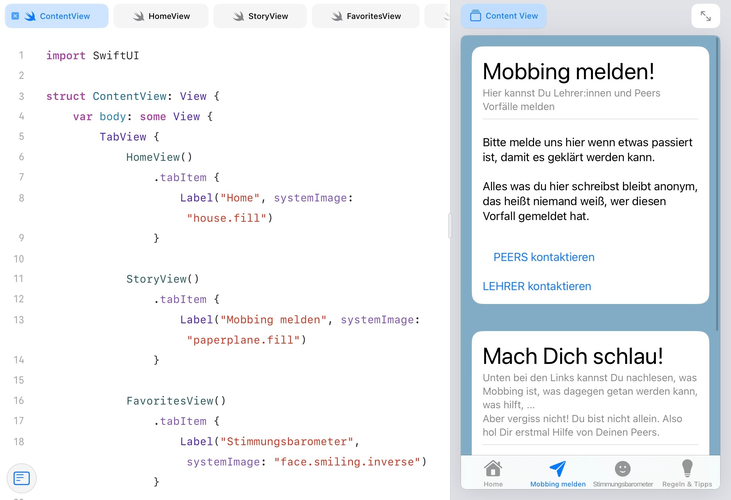
Task: Click the preview's vertical scrollbar
Action: pos(717,184)
